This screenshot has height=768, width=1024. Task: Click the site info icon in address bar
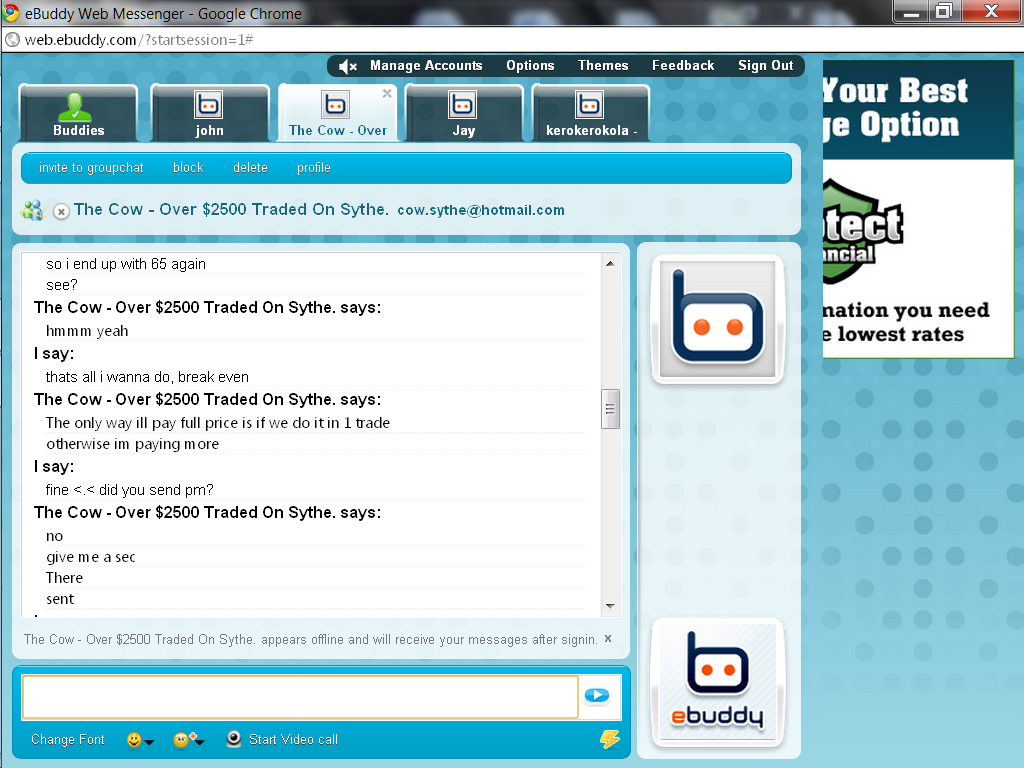(12, 40)
